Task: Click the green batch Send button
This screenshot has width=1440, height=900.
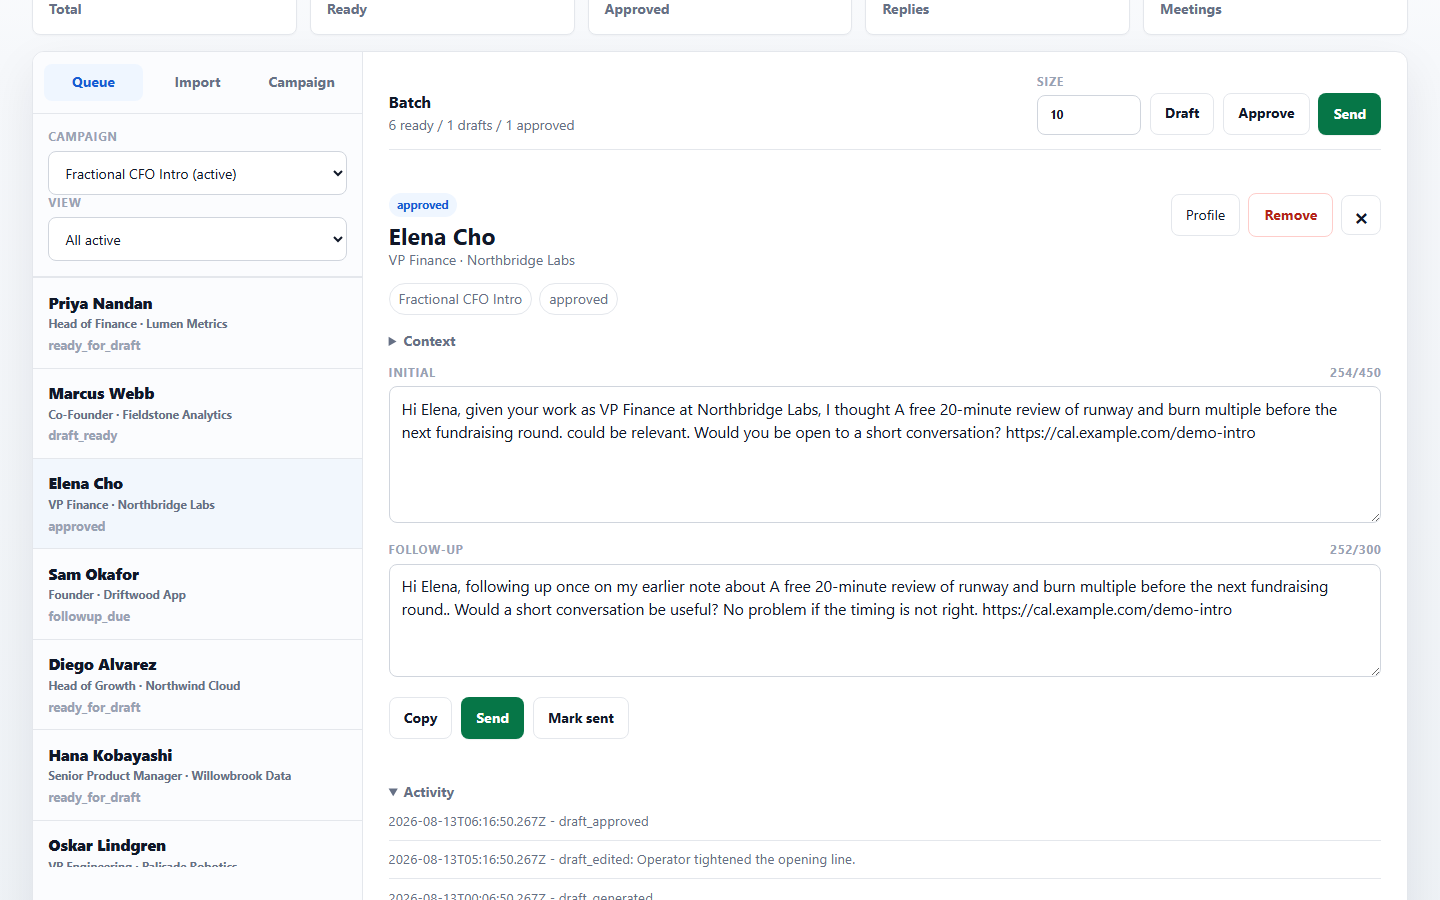Action: click(x=1349, y=114)
